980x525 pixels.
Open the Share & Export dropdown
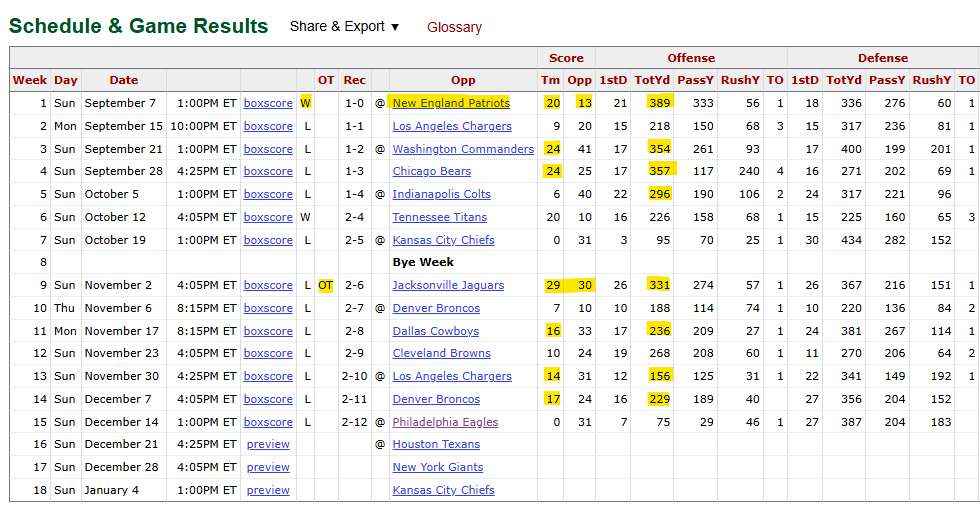344,27
